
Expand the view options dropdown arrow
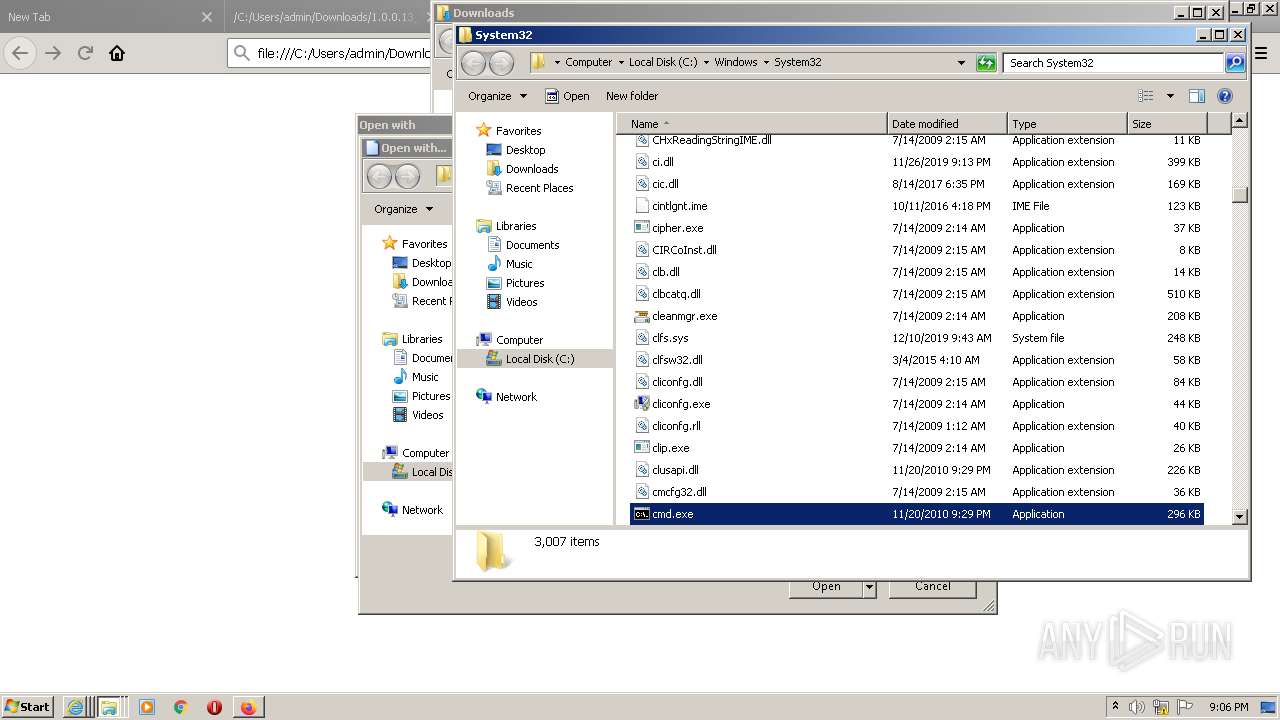[1170, 96]
